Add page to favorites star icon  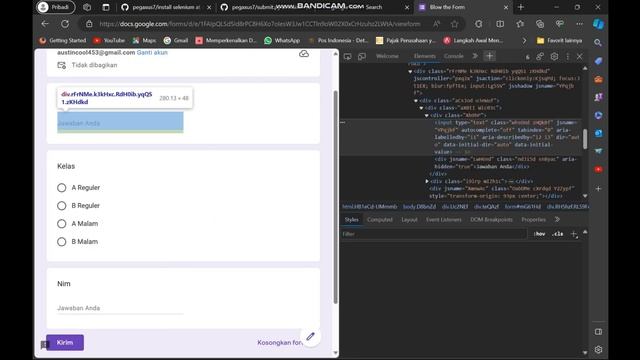tap(454, 24)
